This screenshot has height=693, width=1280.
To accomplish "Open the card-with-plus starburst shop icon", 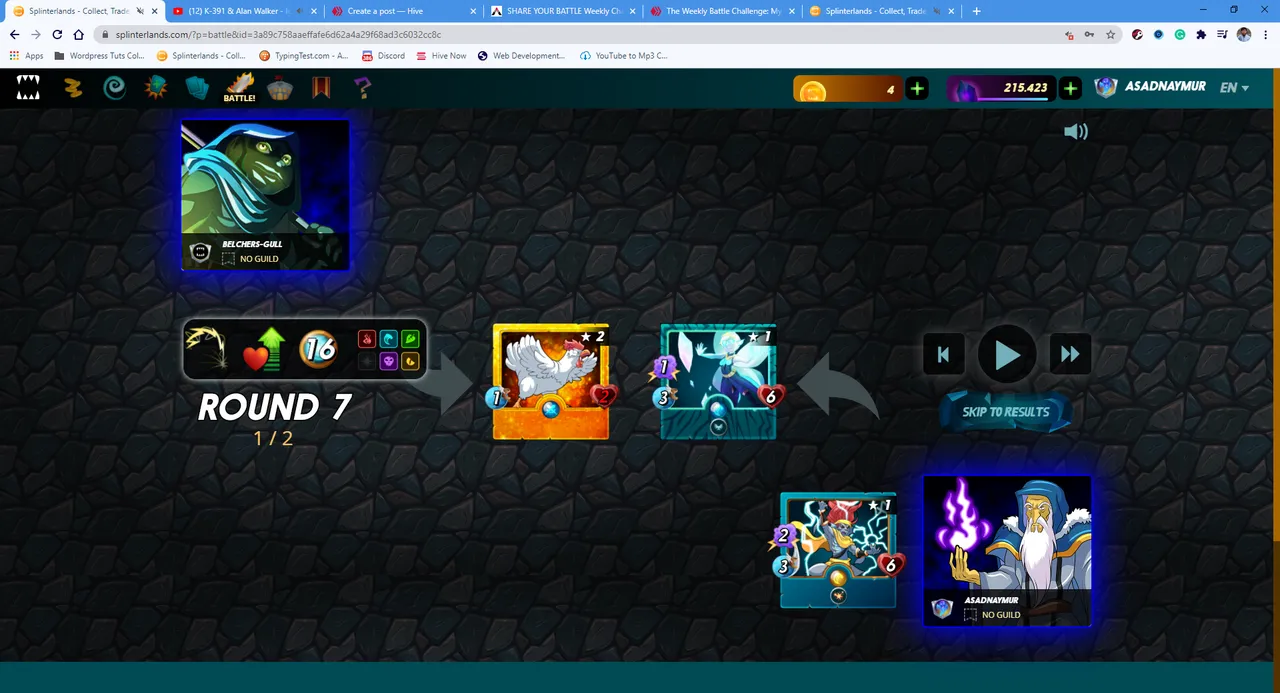I will pos(156,88).
